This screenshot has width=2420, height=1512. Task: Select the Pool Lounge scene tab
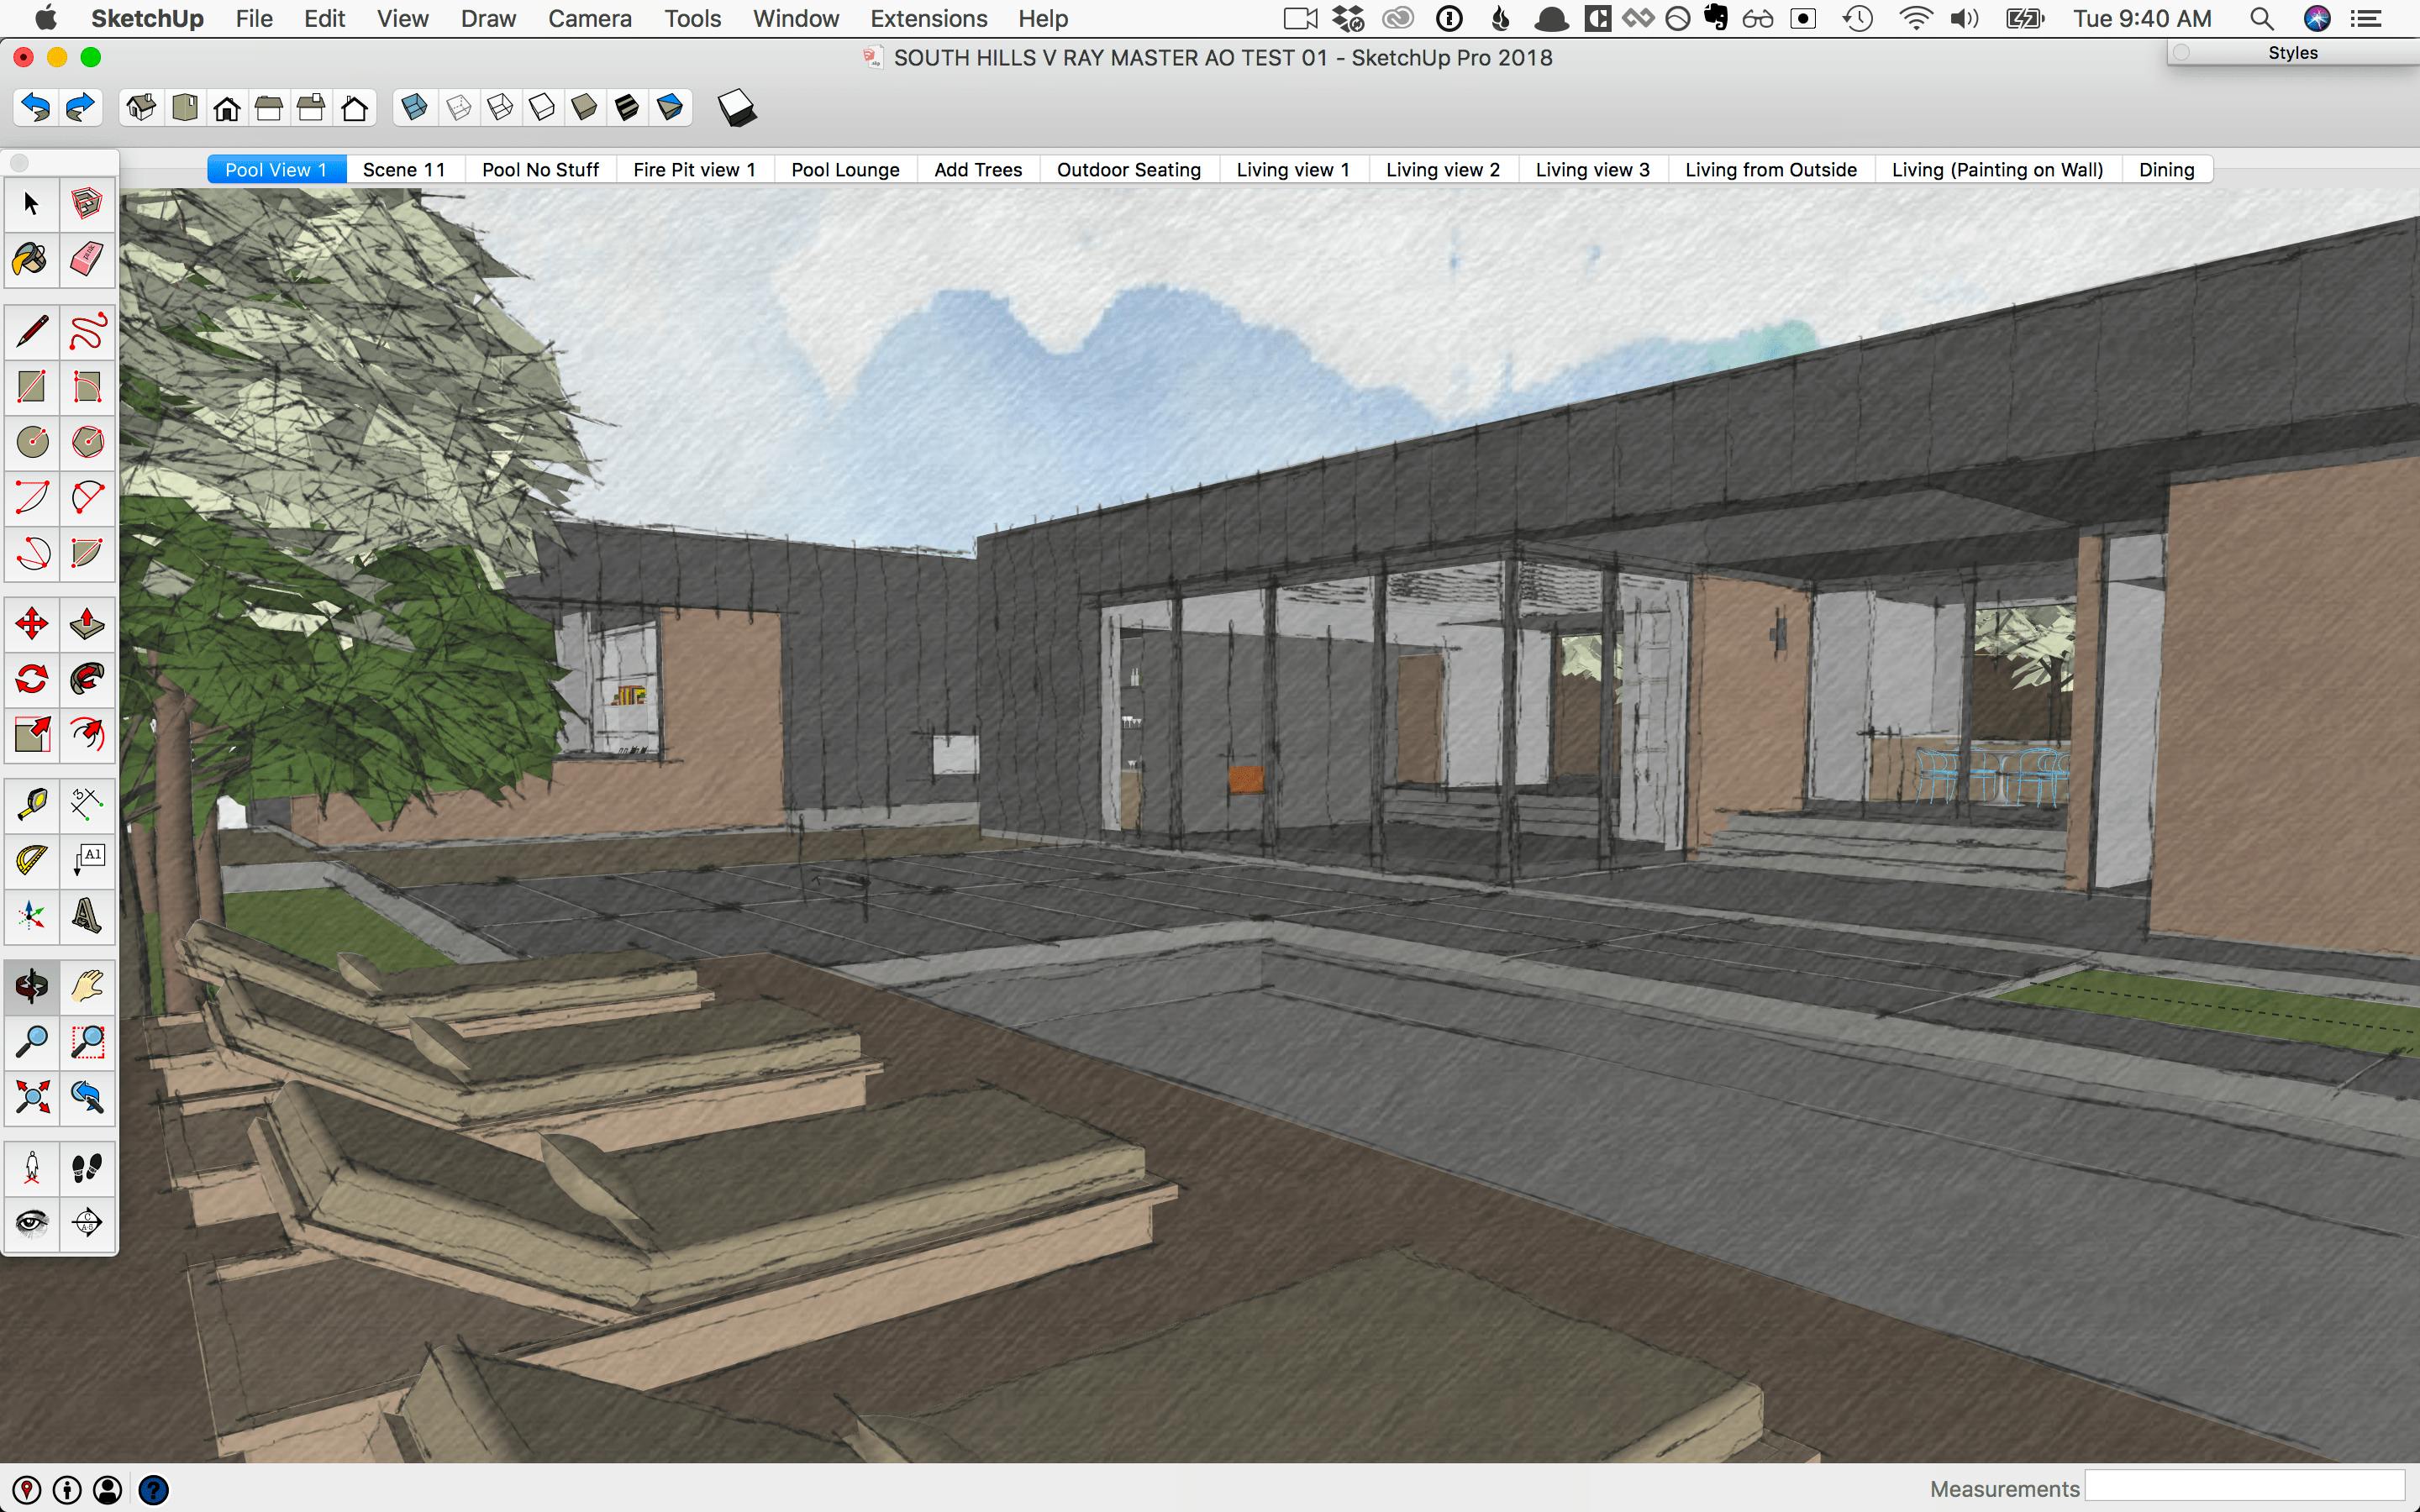(845, 169)
